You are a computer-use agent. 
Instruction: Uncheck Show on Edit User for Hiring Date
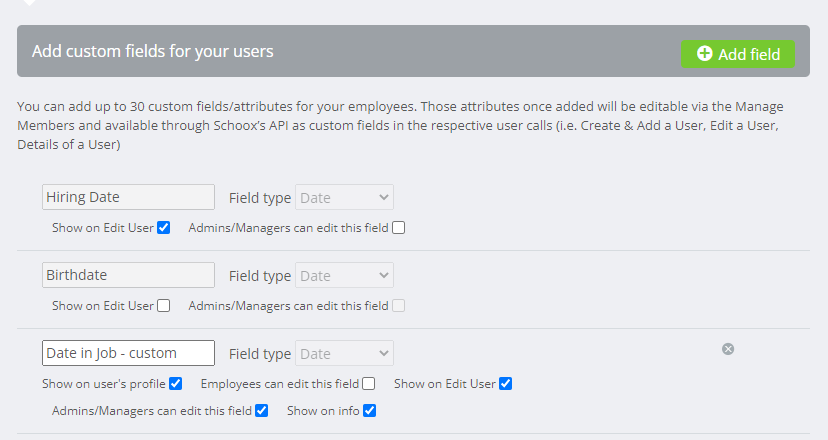point(164,228)
